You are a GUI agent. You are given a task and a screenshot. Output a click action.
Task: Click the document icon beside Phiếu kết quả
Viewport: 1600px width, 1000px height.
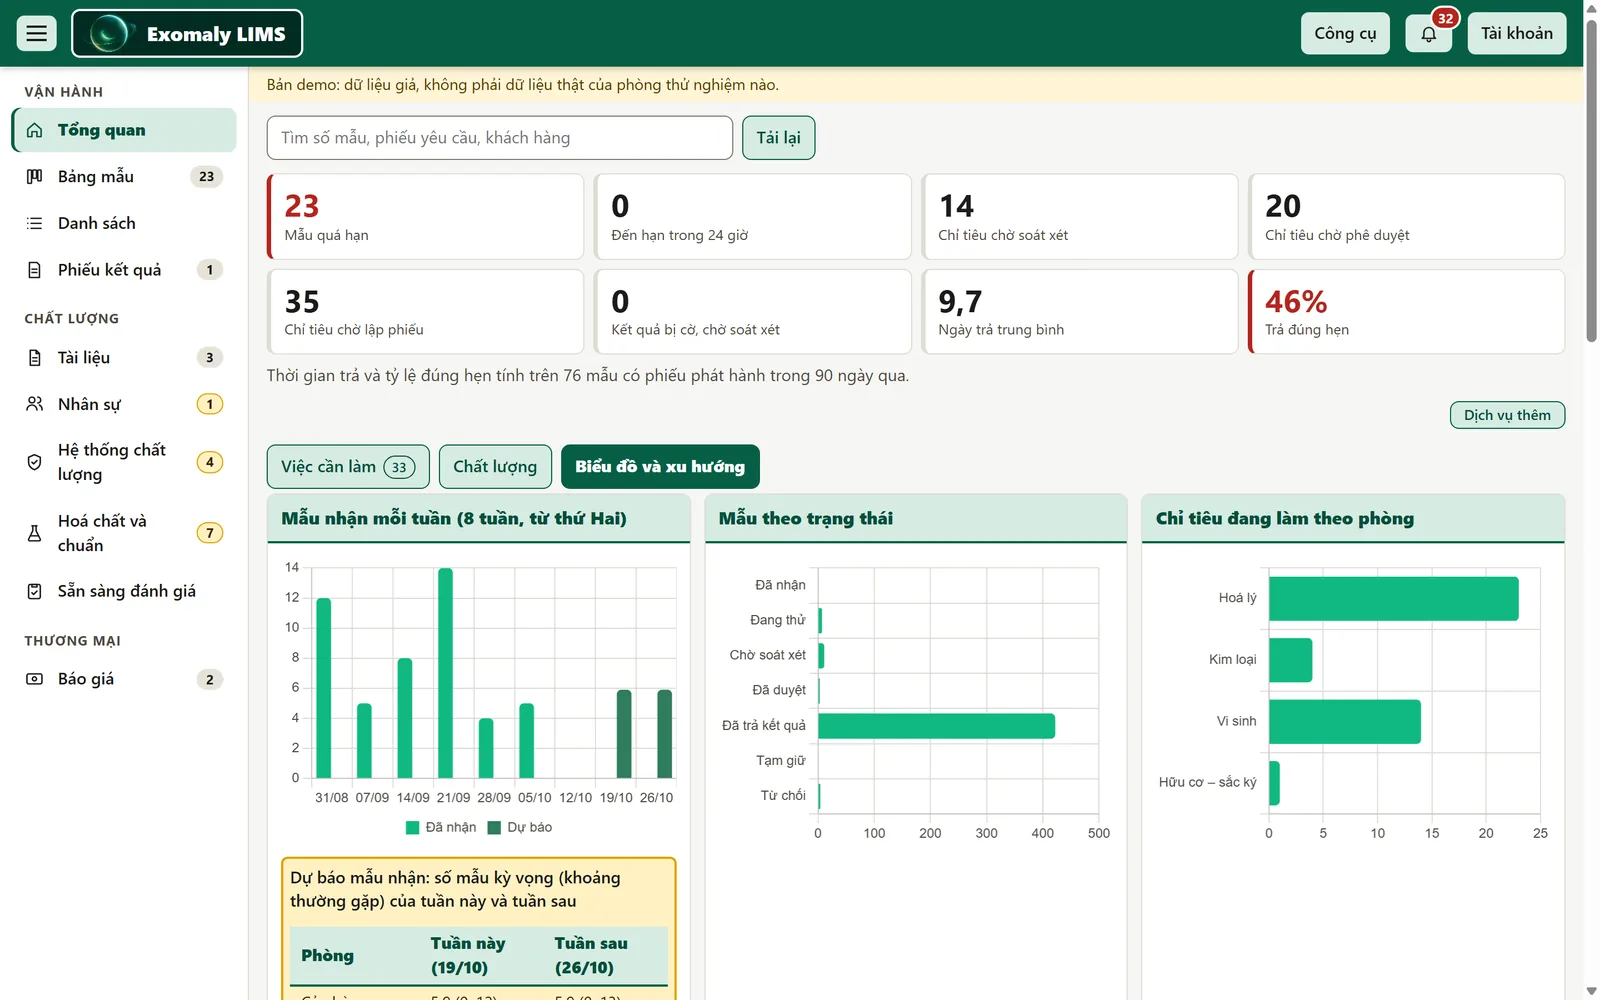click(35, 270)
